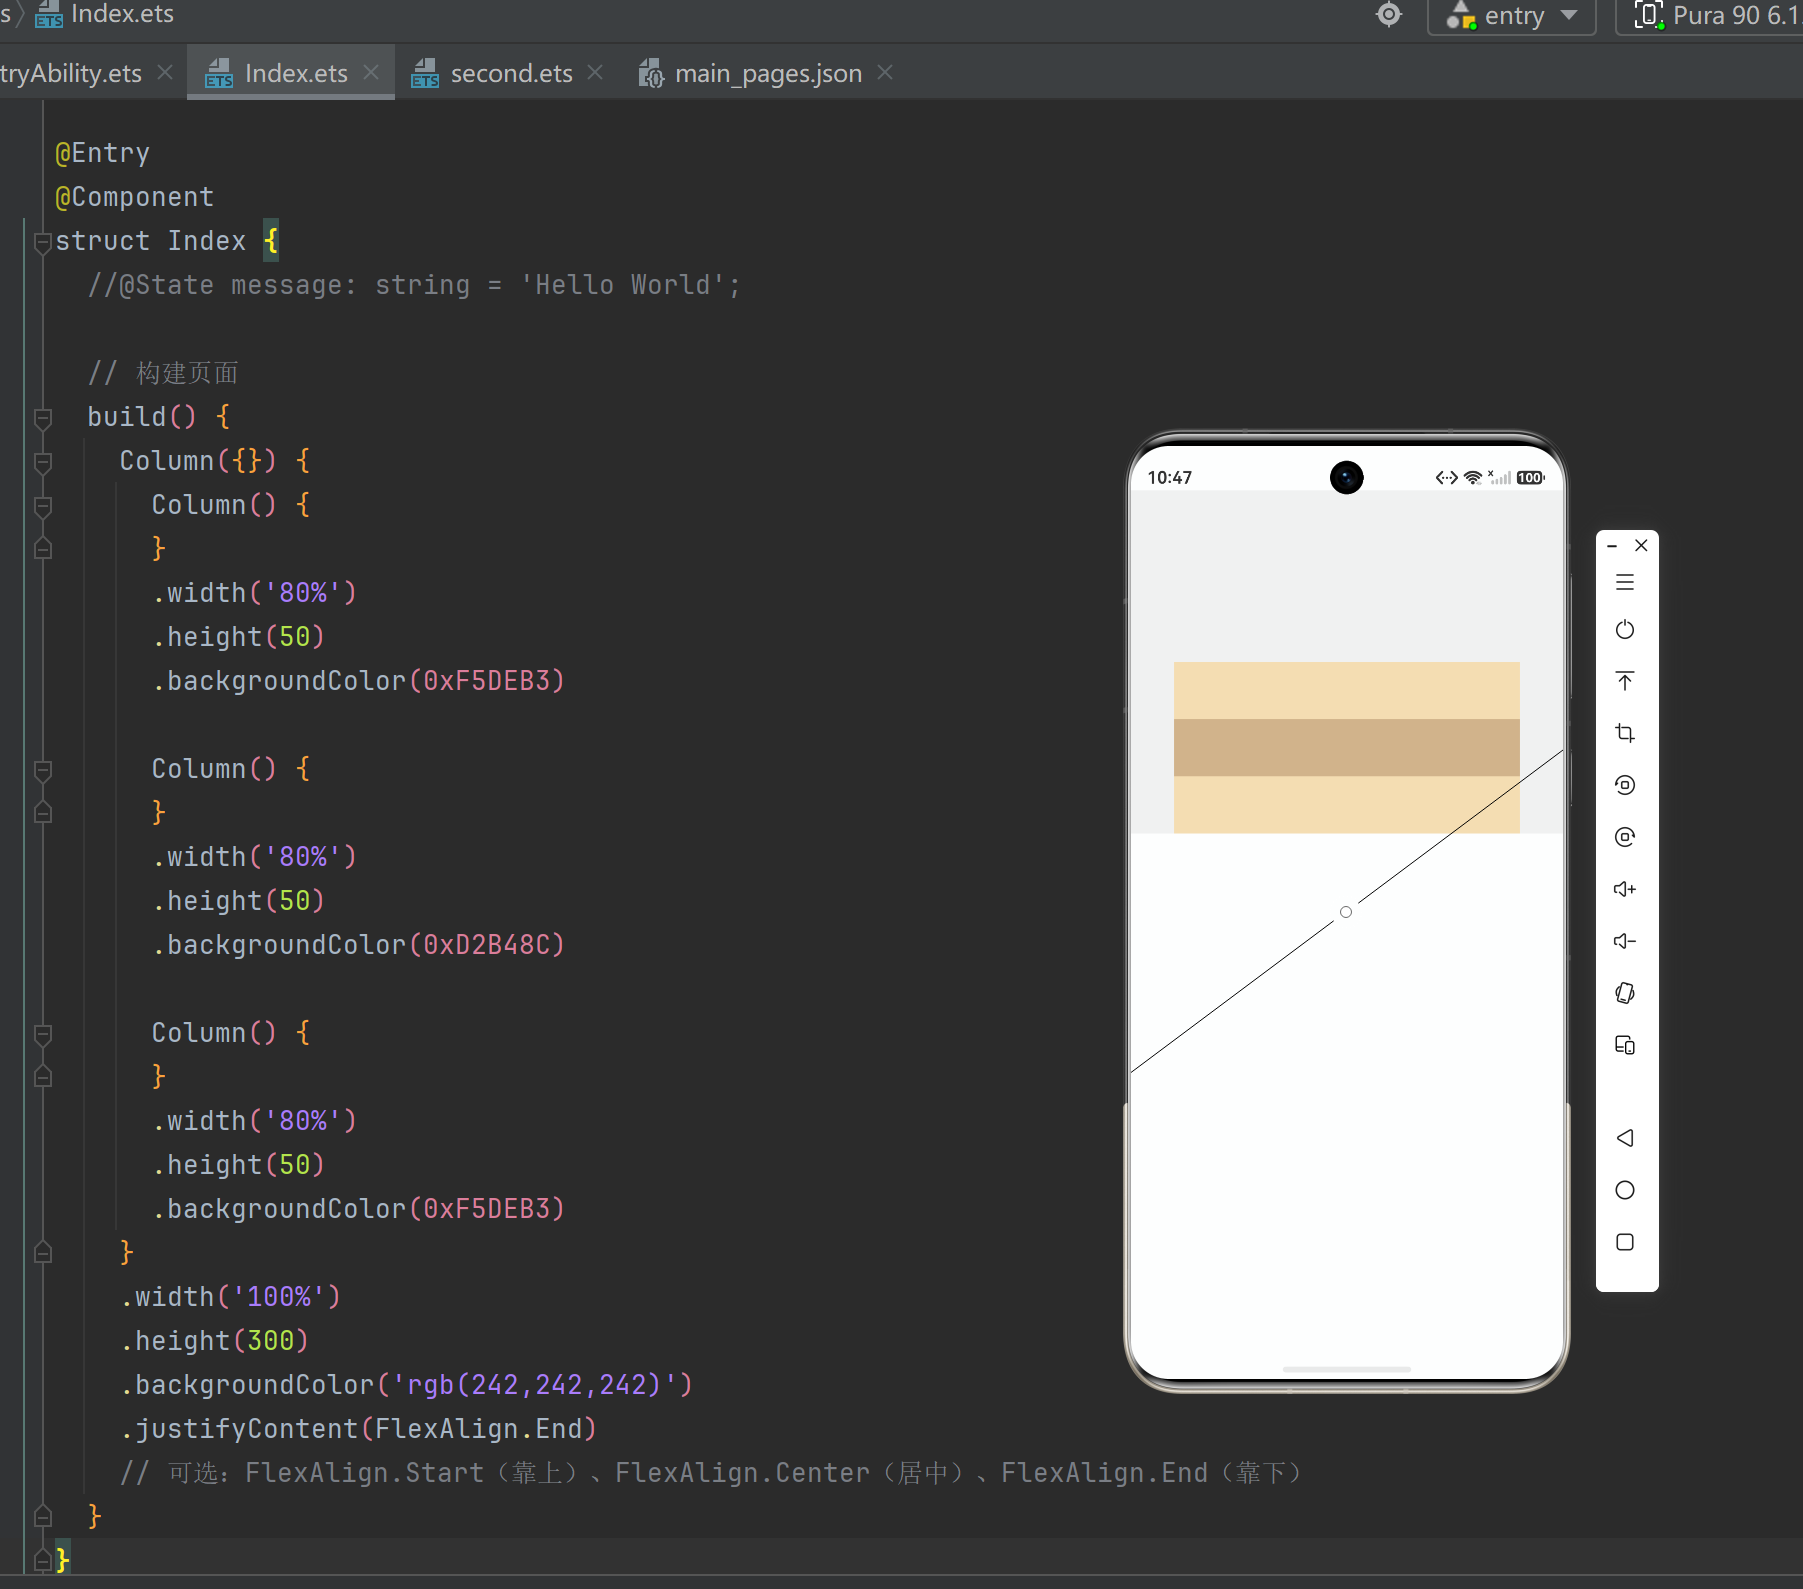The height and width of the screenshot is (1589, 1803).
Task: Click the top wheat-colored block in emulator
Action: click(x=1346, y=690)
